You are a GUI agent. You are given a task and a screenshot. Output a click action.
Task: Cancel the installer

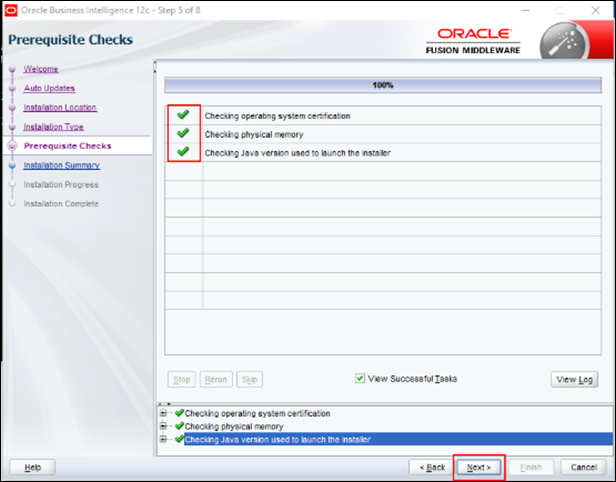coord(584,467)
